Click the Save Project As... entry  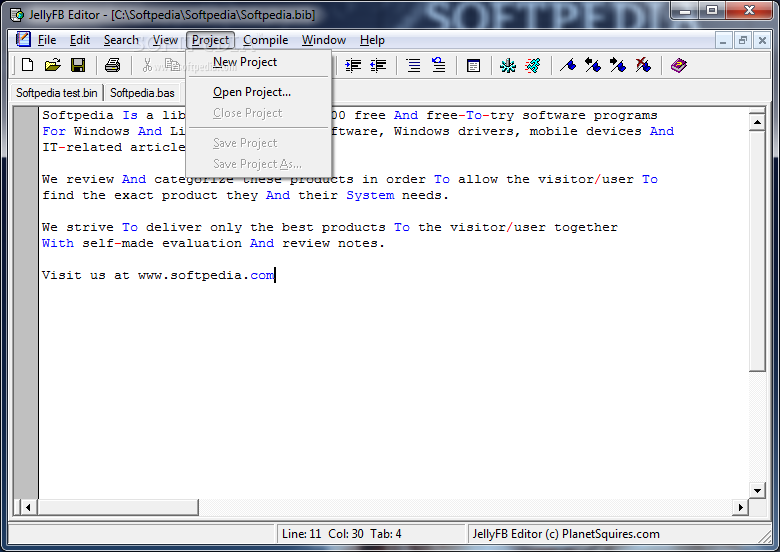tap(258, 164)
